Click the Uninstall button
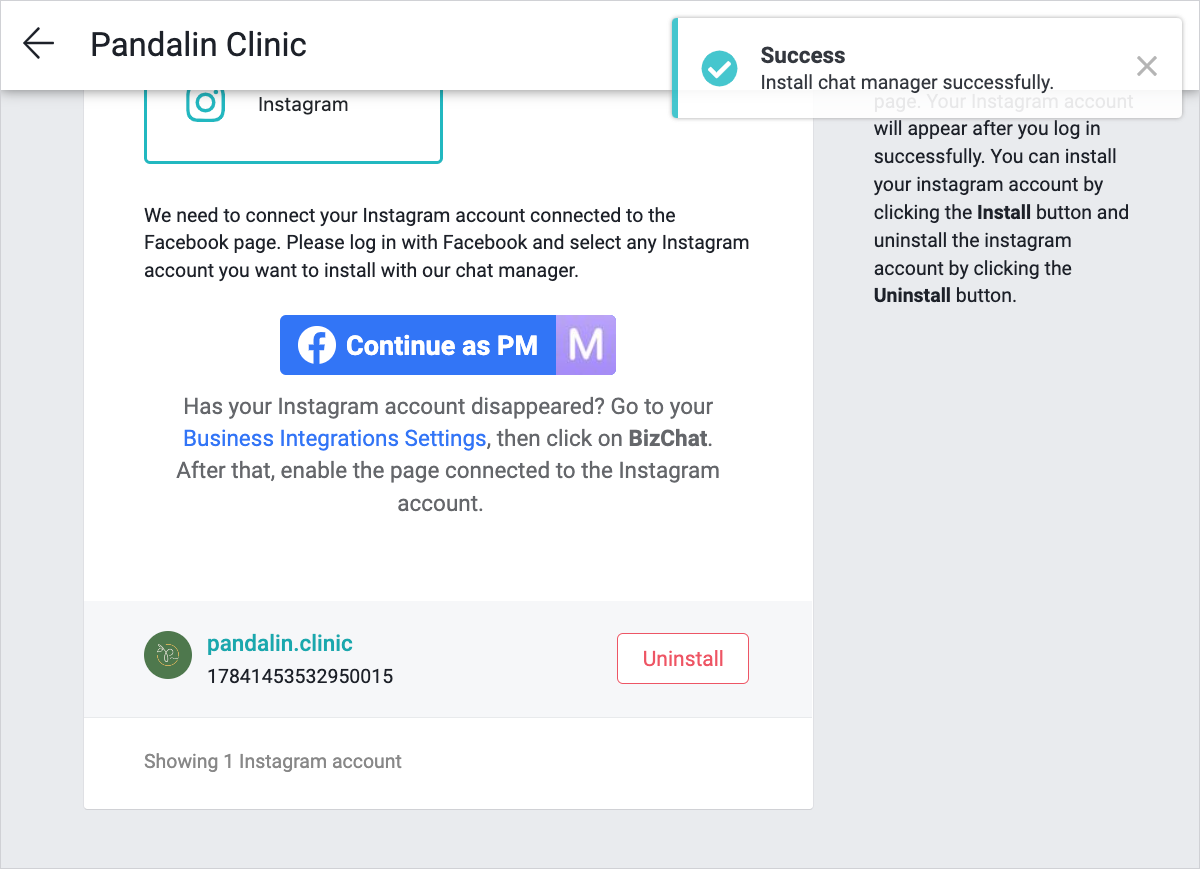Screen dimensions: 1200x869 coord(683,659)
